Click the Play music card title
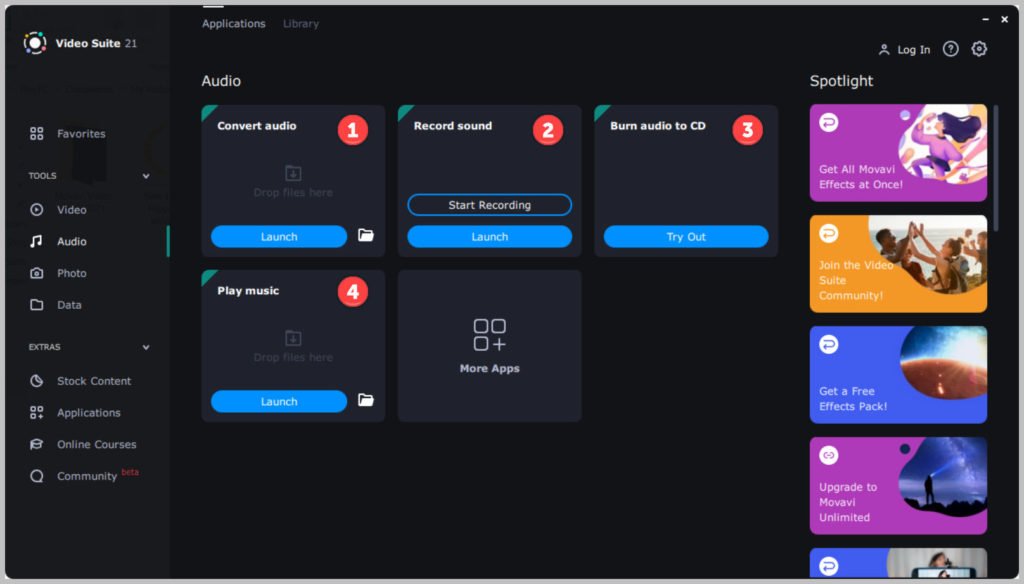 click(248, 291)
